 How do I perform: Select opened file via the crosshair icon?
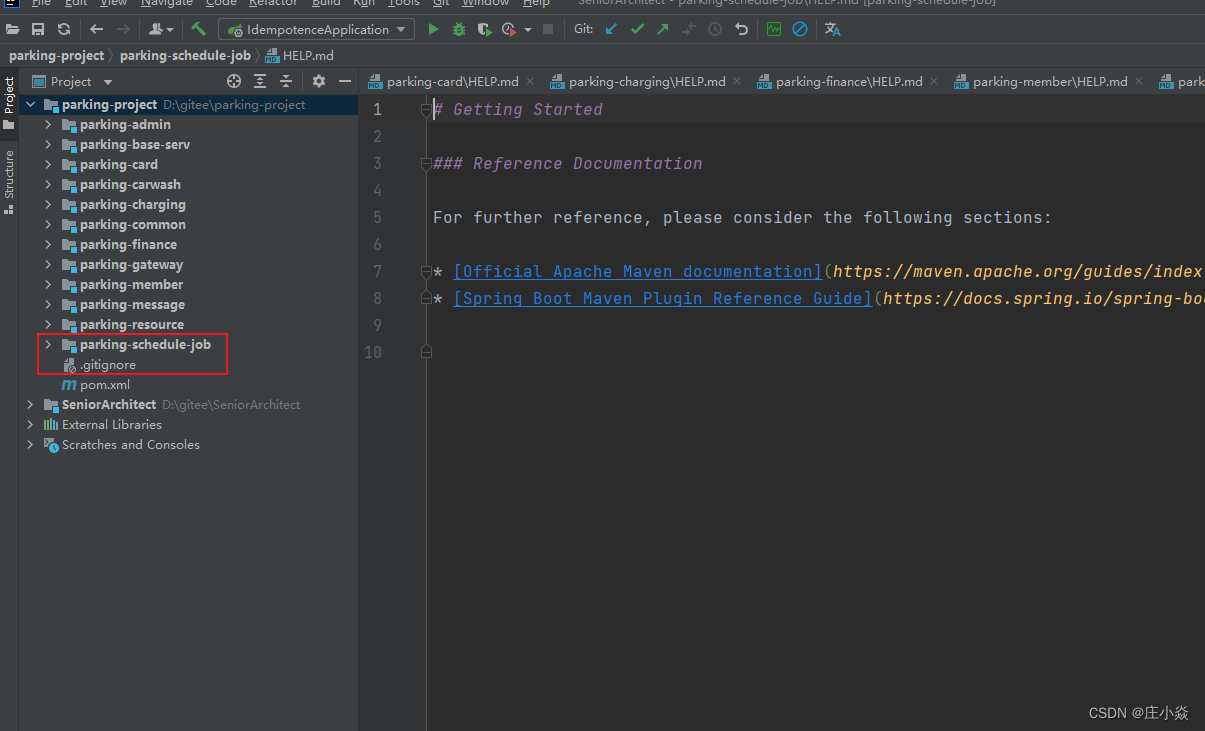[234, 81]
